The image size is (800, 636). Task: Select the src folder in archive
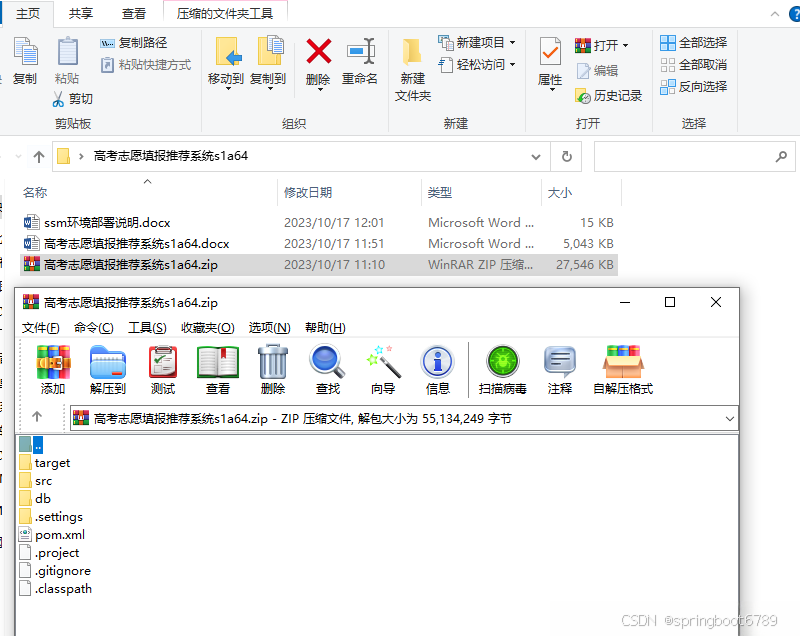click(x=36, y=480)
